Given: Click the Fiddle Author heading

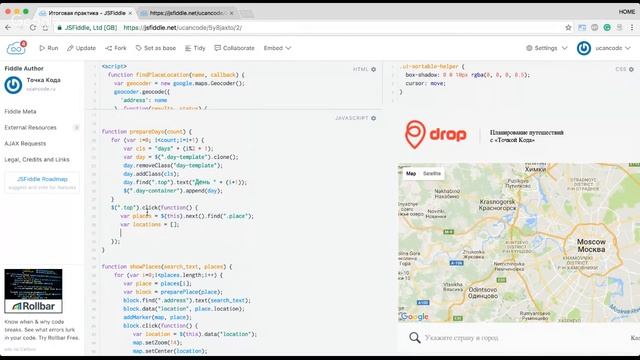Looking at the screenshot, I should coord(24,69).
